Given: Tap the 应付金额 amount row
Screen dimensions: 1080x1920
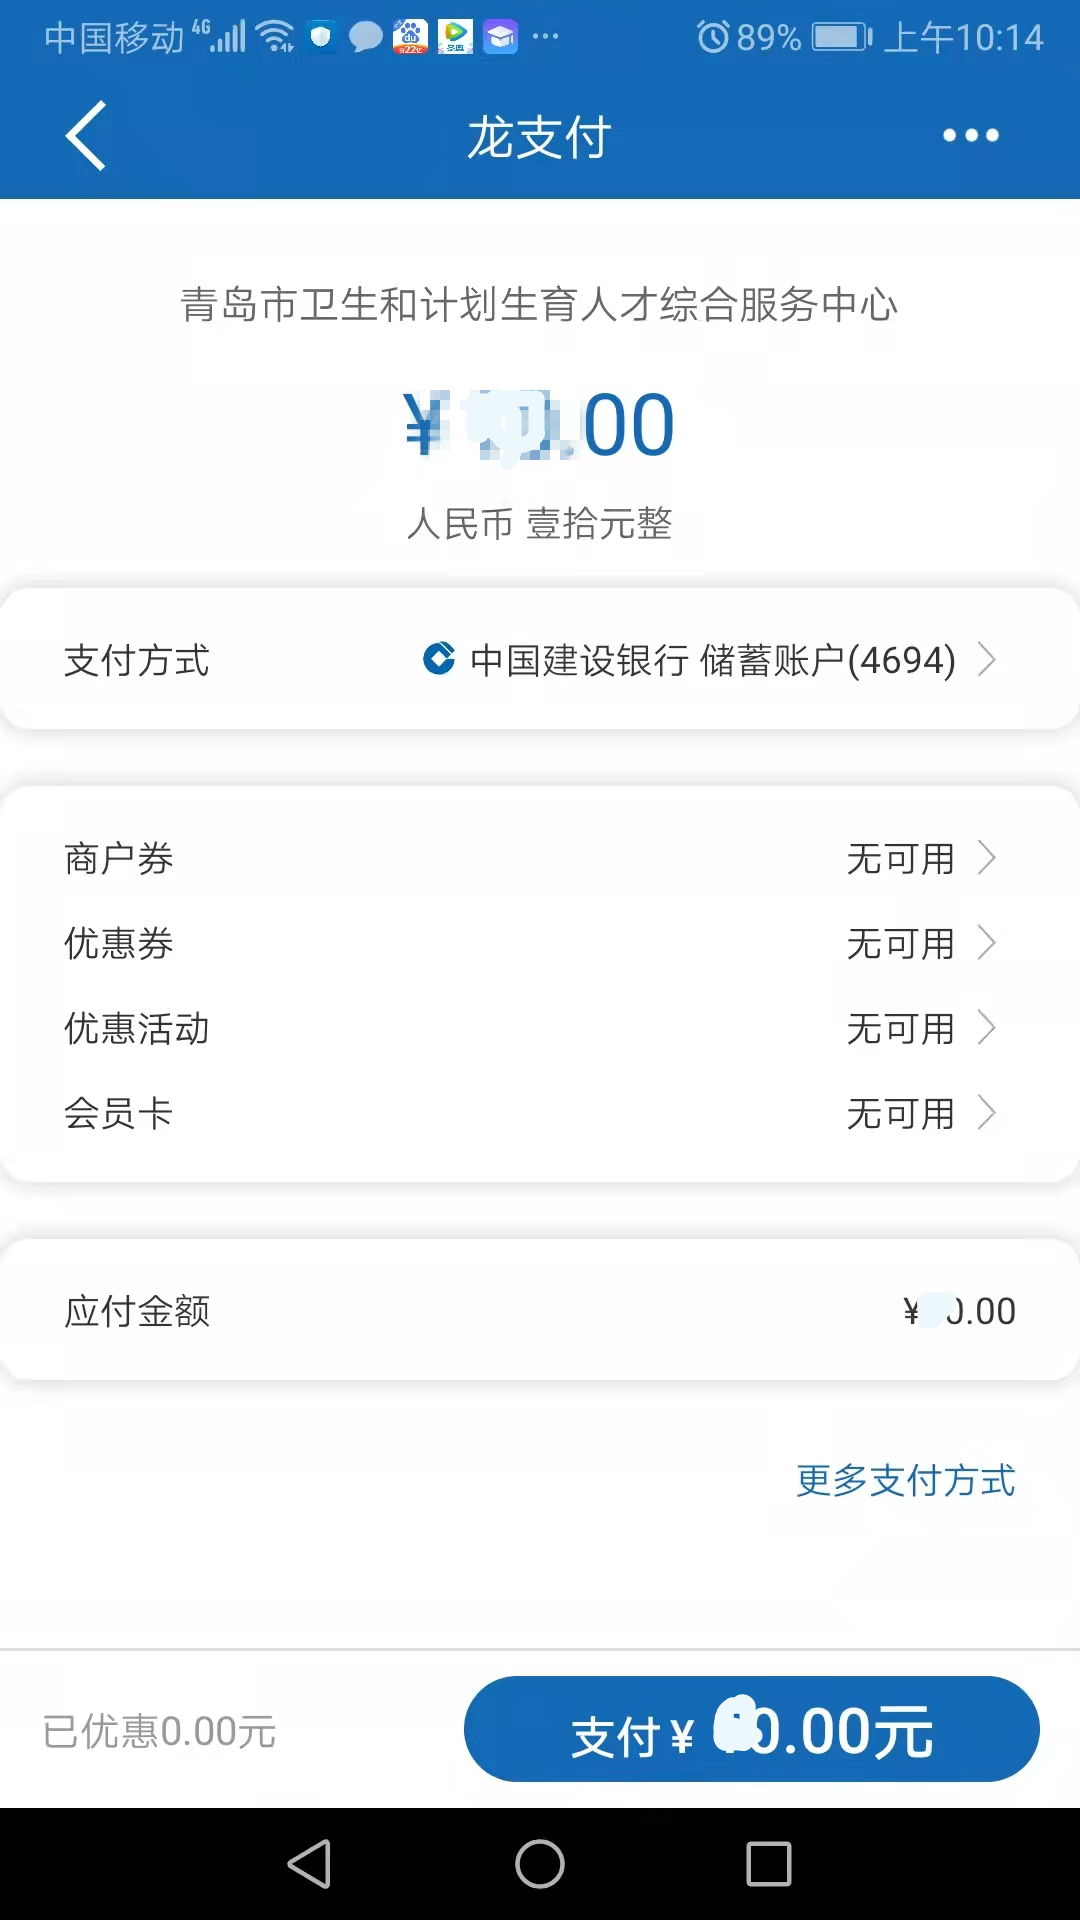Looking at the screenshot, I should click(x=540, y=1311).
